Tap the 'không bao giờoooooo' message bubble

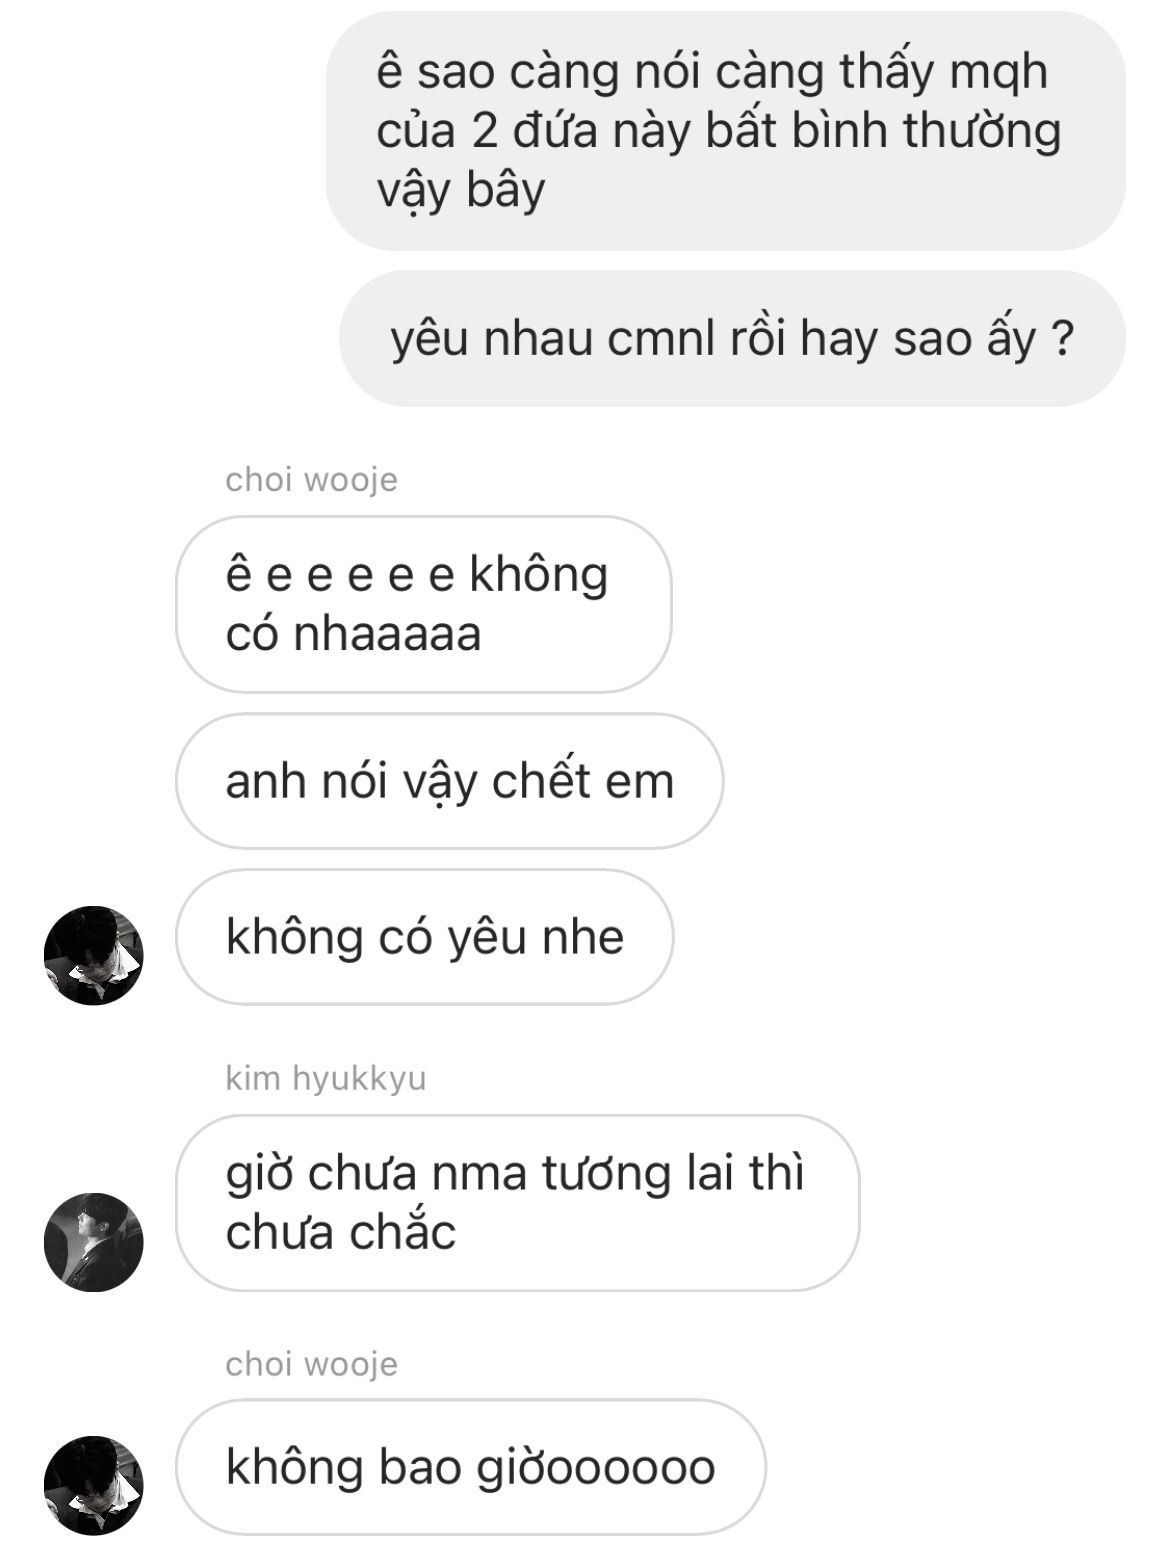coord(471,1467)
